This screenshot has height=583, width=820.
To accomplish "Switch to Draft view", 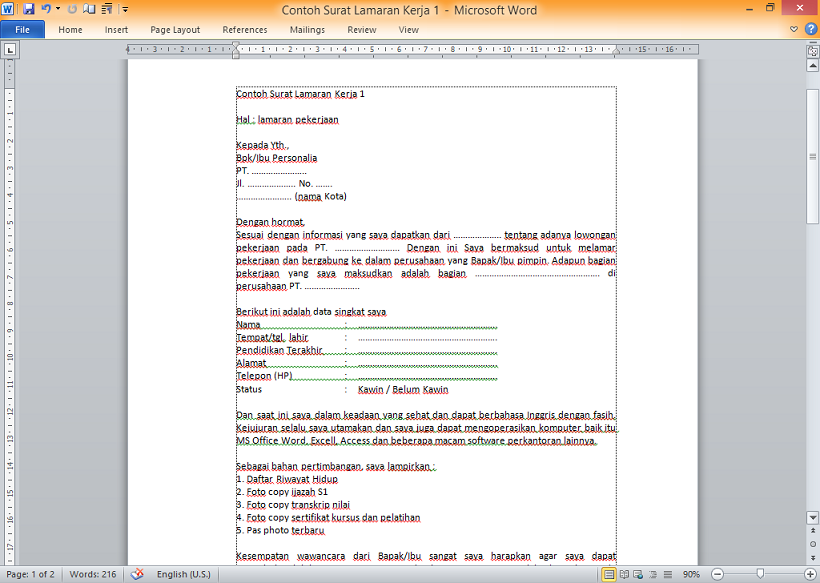I will pos(666,574).
